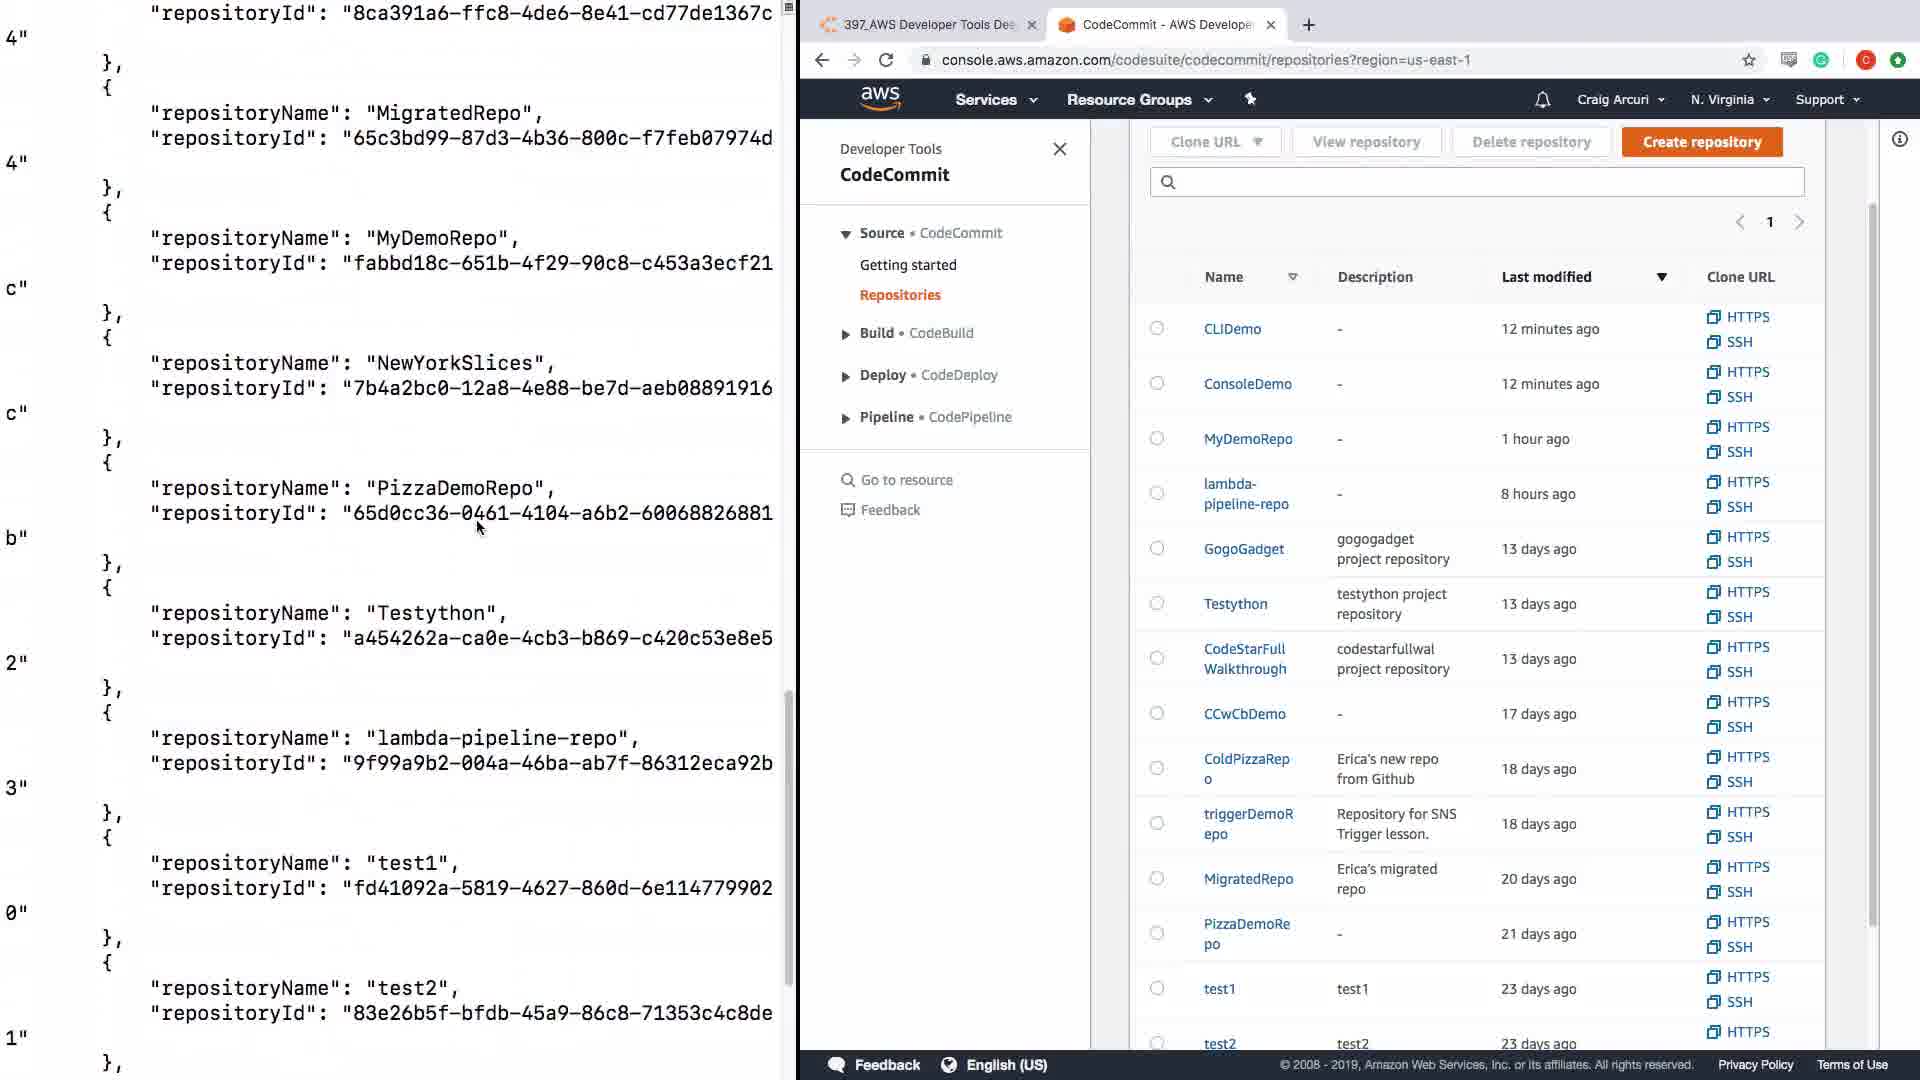Bookmark page with the star icon
The width and height of the screenshot is (1920, 1080).
point(1748,60)
